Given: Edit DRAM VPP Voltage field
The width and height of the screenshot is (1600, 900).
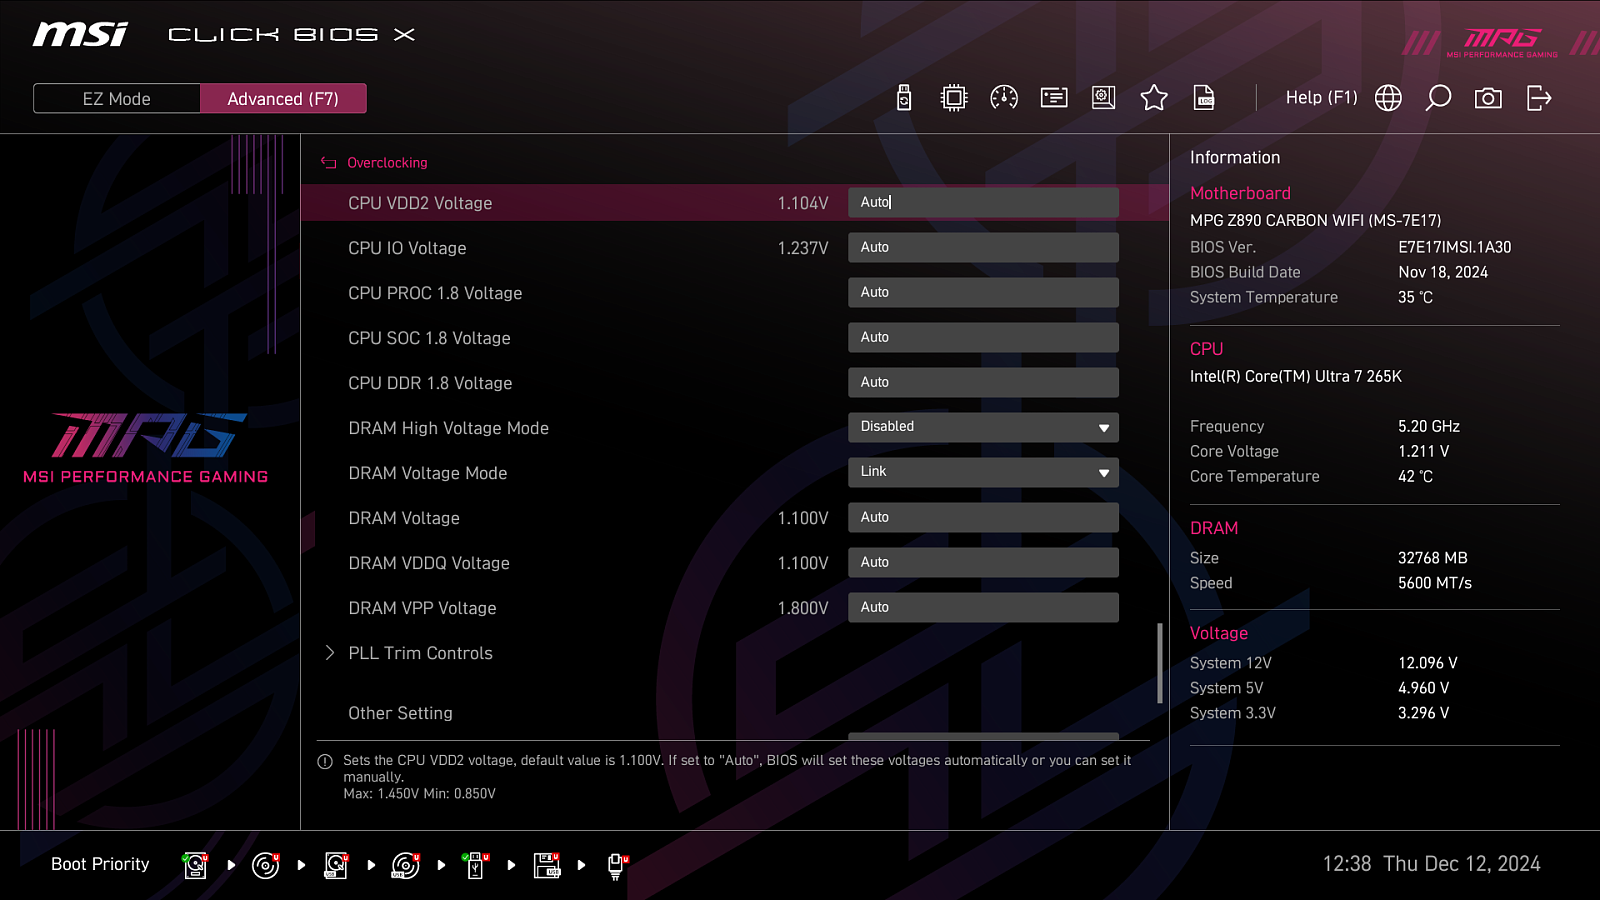Looking at the screenshot, I should (x=983, y=607).
